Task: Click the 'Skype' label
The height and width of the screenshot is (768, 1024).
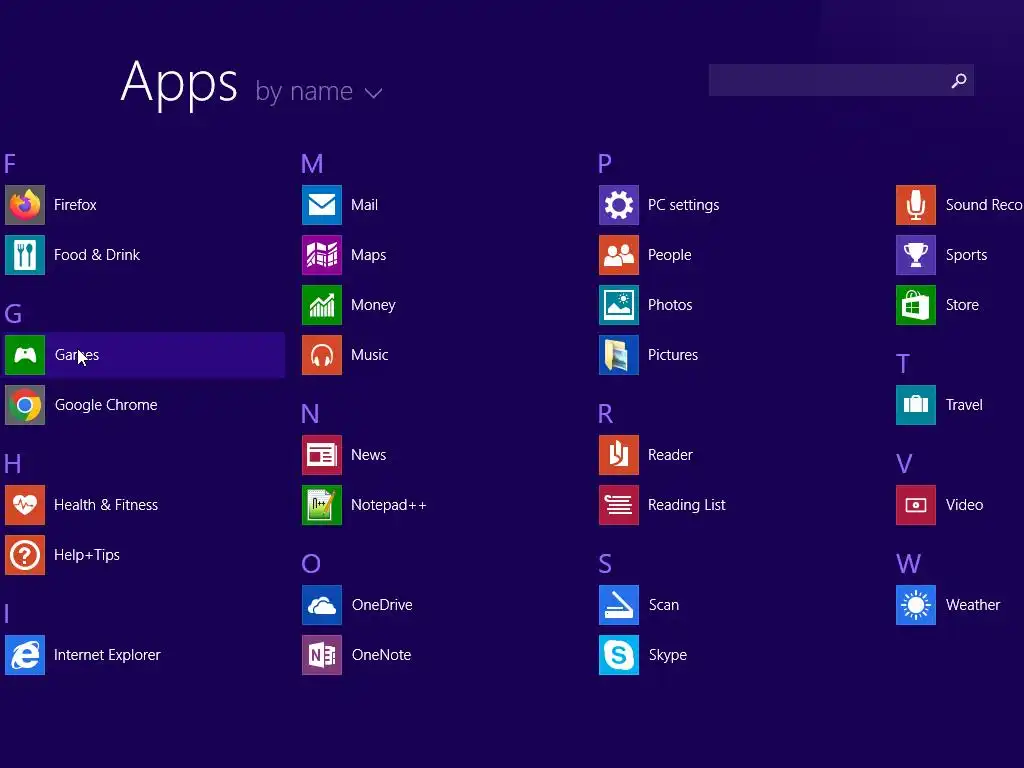Action: click(x=667, y=655)
